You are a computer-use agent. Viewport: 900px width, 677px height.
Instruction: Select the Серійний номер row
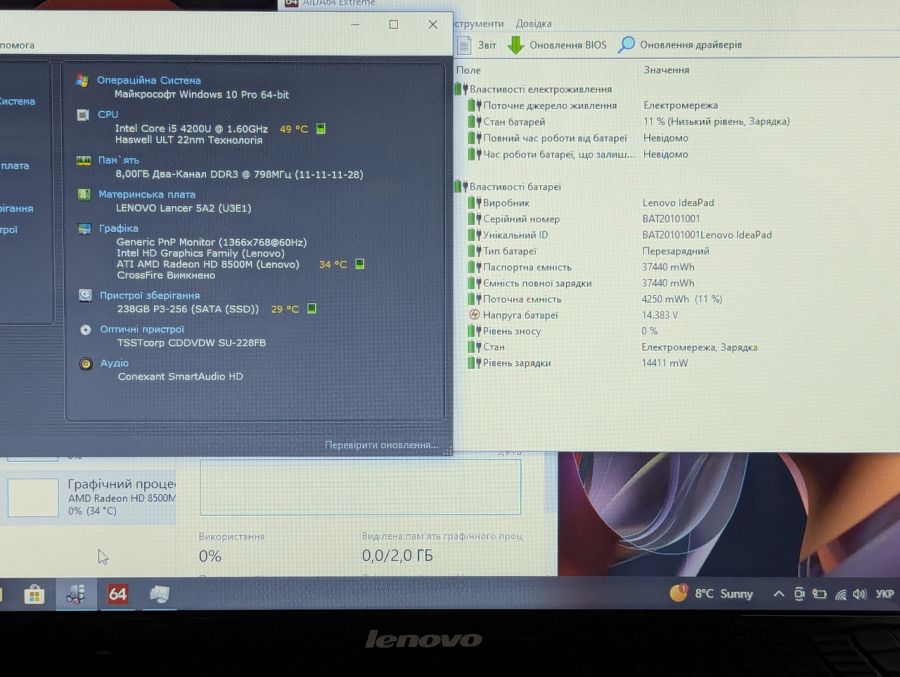pyautogui.click(x=584, y=219)
